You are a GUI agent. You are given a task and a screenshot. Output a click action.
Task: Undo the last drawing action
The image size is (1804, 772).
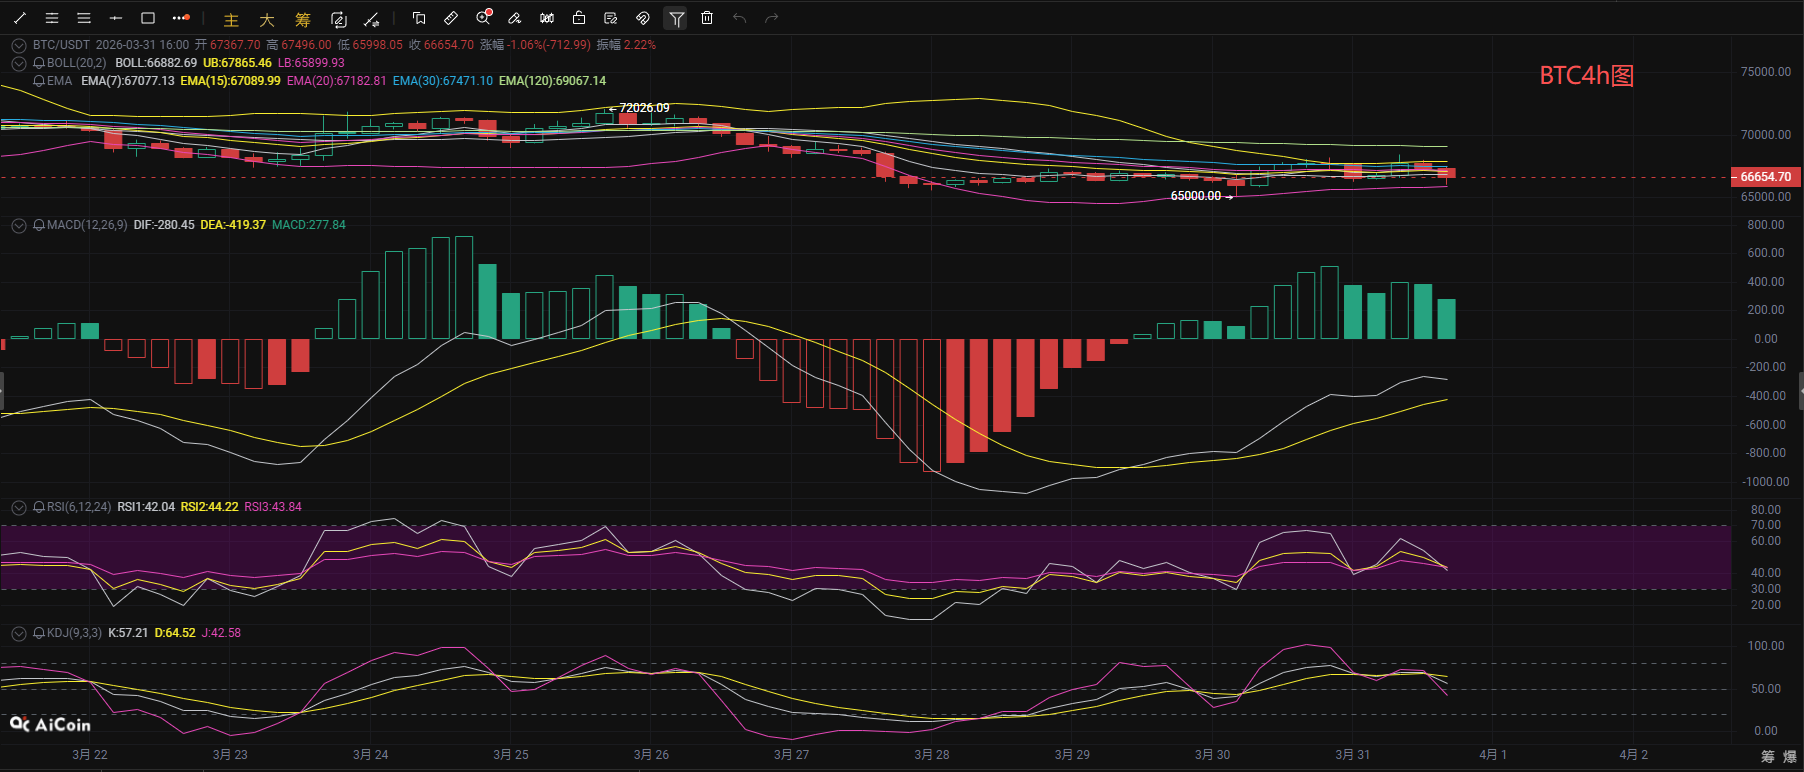click(x=739, y=18)
